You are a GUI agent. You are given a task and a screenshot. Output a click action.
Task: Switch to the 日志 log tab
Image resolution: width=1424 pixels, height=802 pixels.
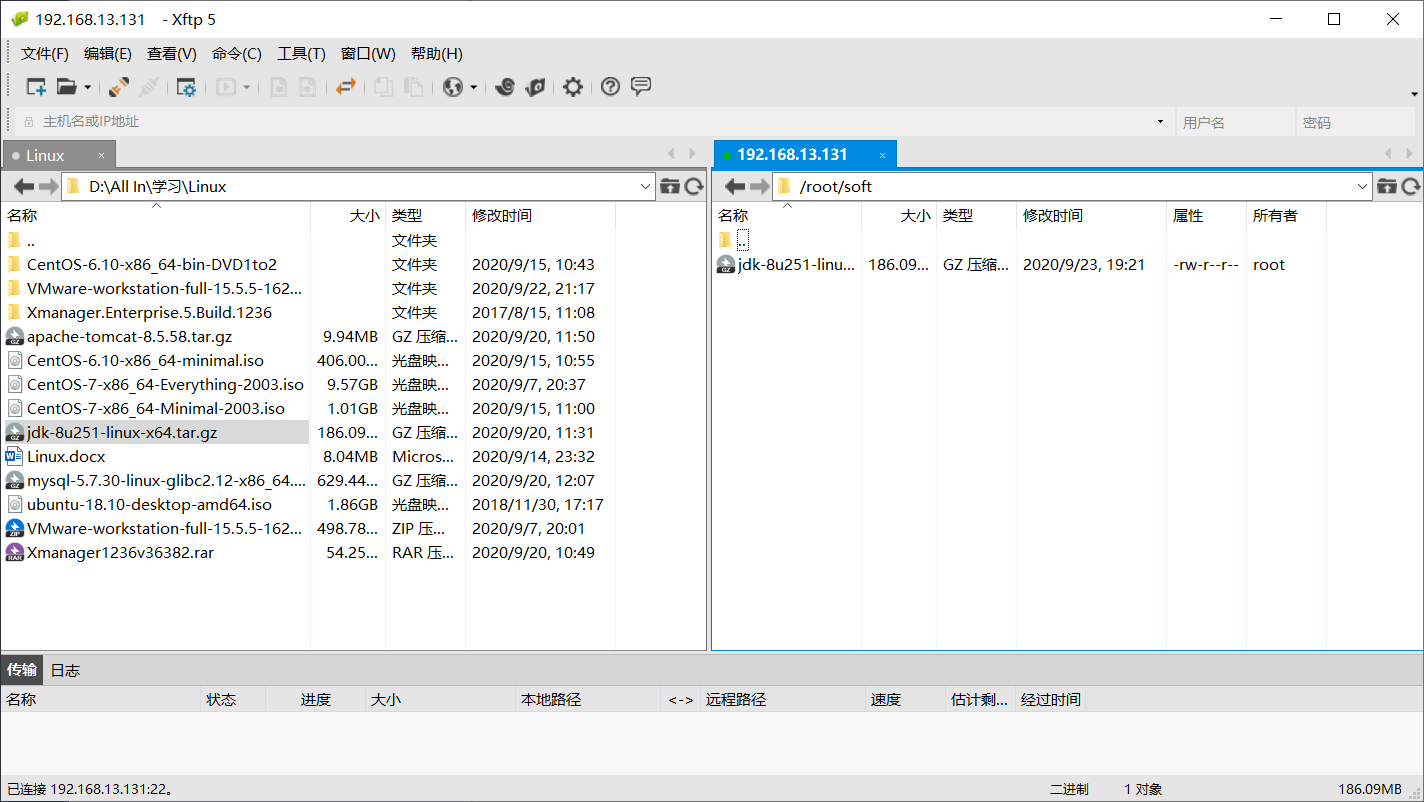tap(65, 670)
